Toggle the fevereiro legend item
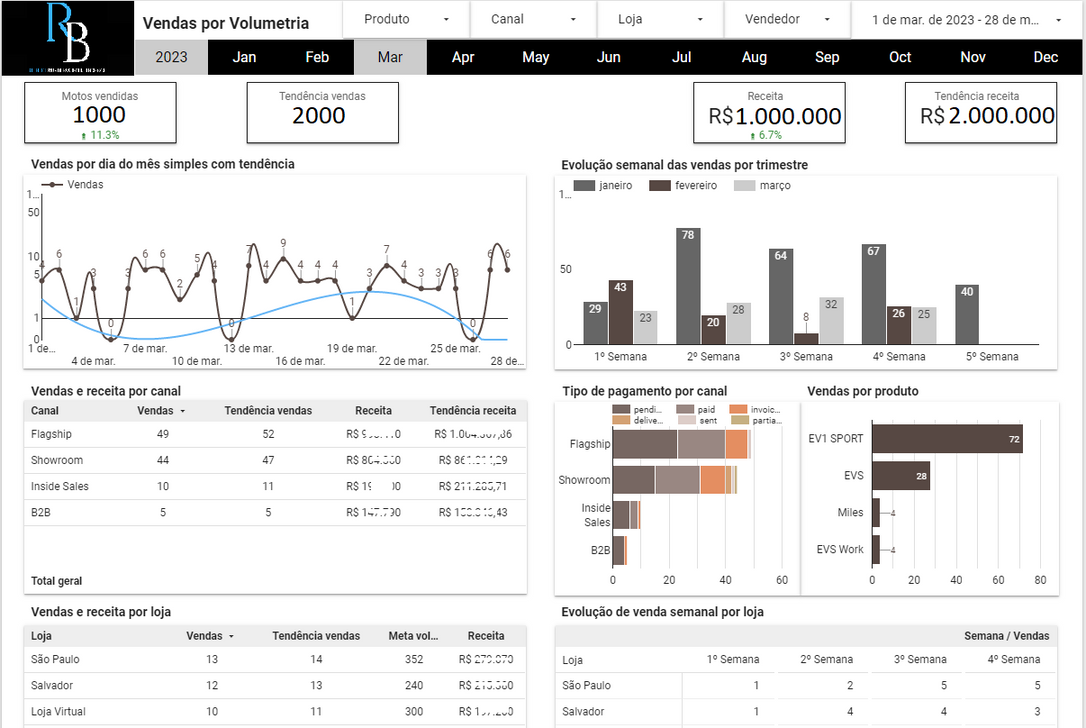 [x=684, y=186]
